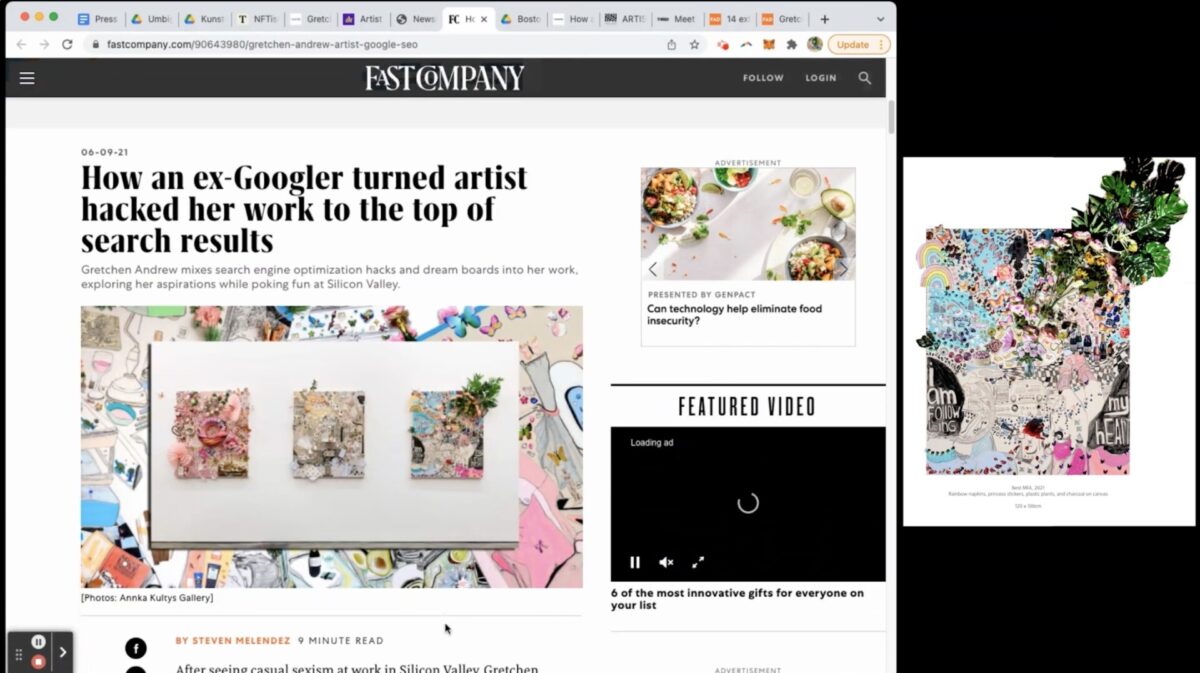1200x673 pixels.
Task: Switch to the News tab
Action: [x=415, y=19]
